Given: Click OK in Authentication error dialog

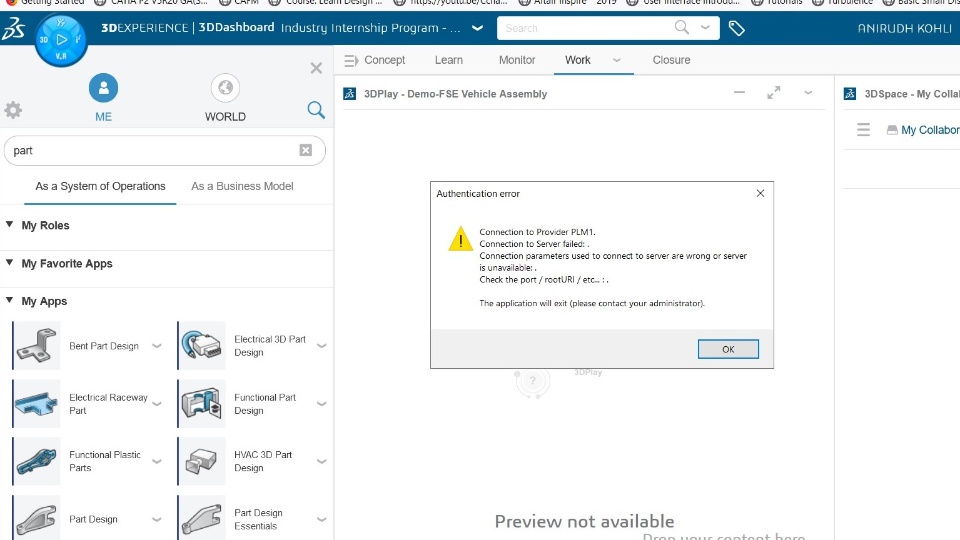Looking at the screenshot, I should [x=728, y=349].
